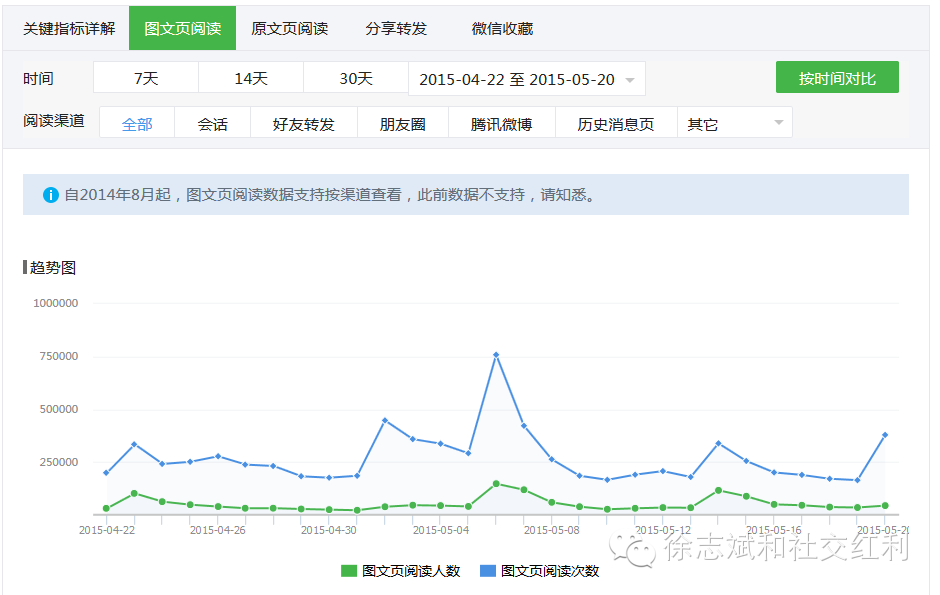Click the 2015-04-26 x-axis label
The width and height of the screenshot is (940, 595).
(x=218, y=530)
